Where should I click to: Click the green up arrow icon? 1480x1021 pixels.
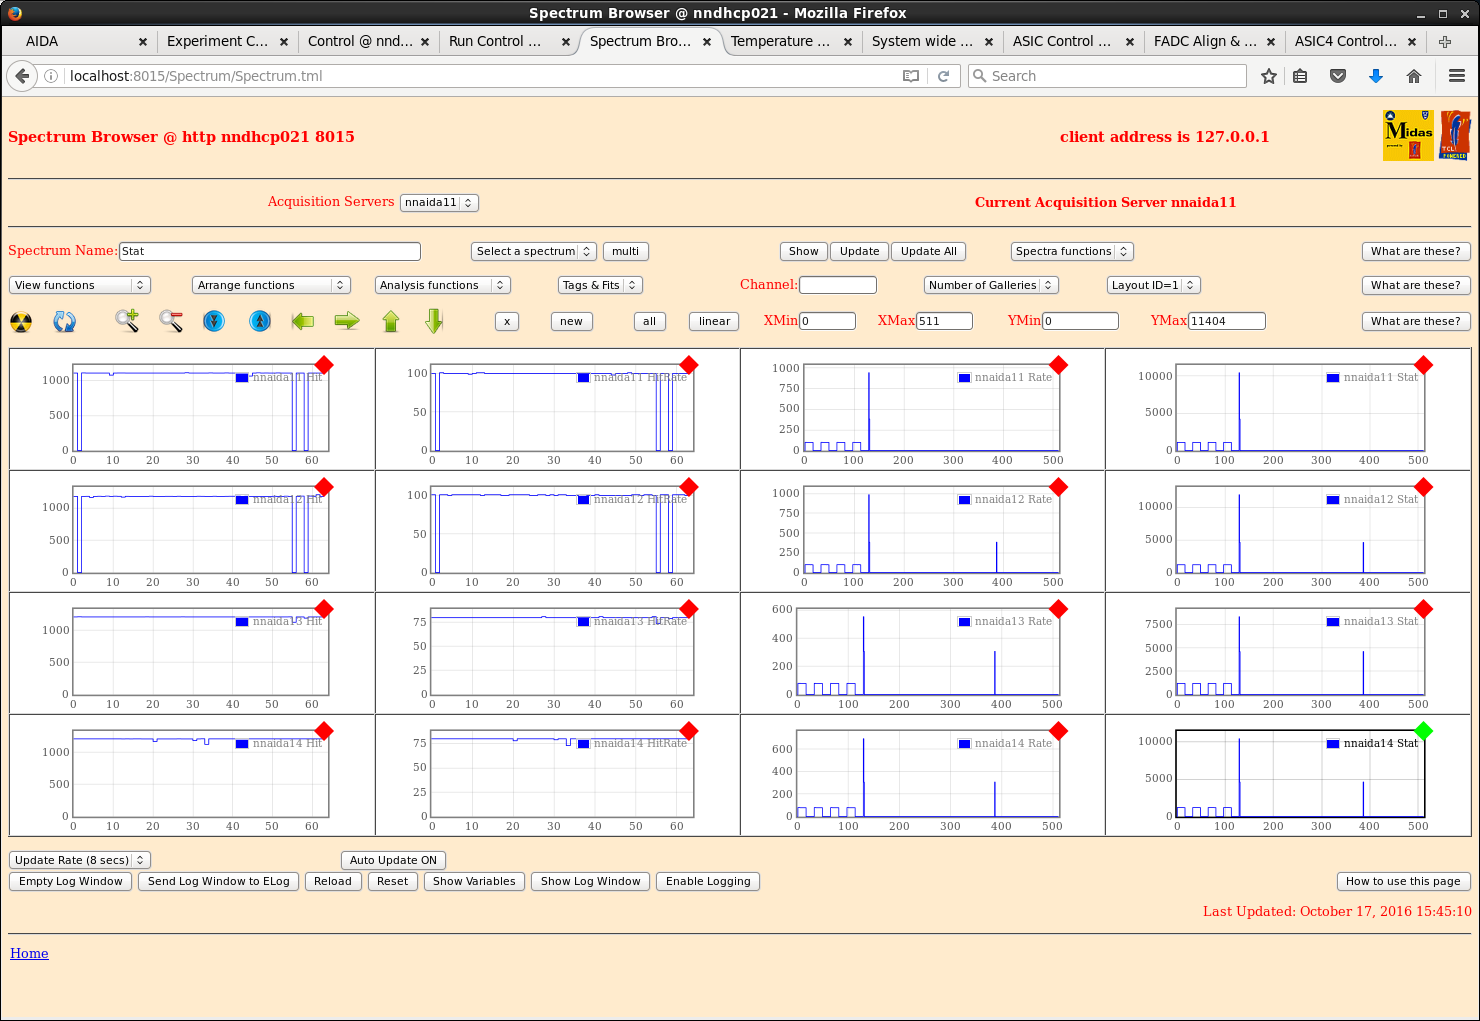click(x=391, y=321)
